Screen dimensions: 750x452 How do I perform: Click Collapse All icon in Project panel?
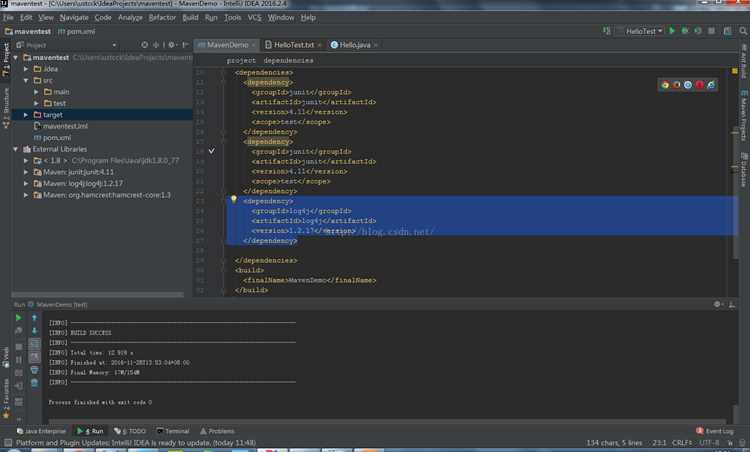(x=156, y=44)
